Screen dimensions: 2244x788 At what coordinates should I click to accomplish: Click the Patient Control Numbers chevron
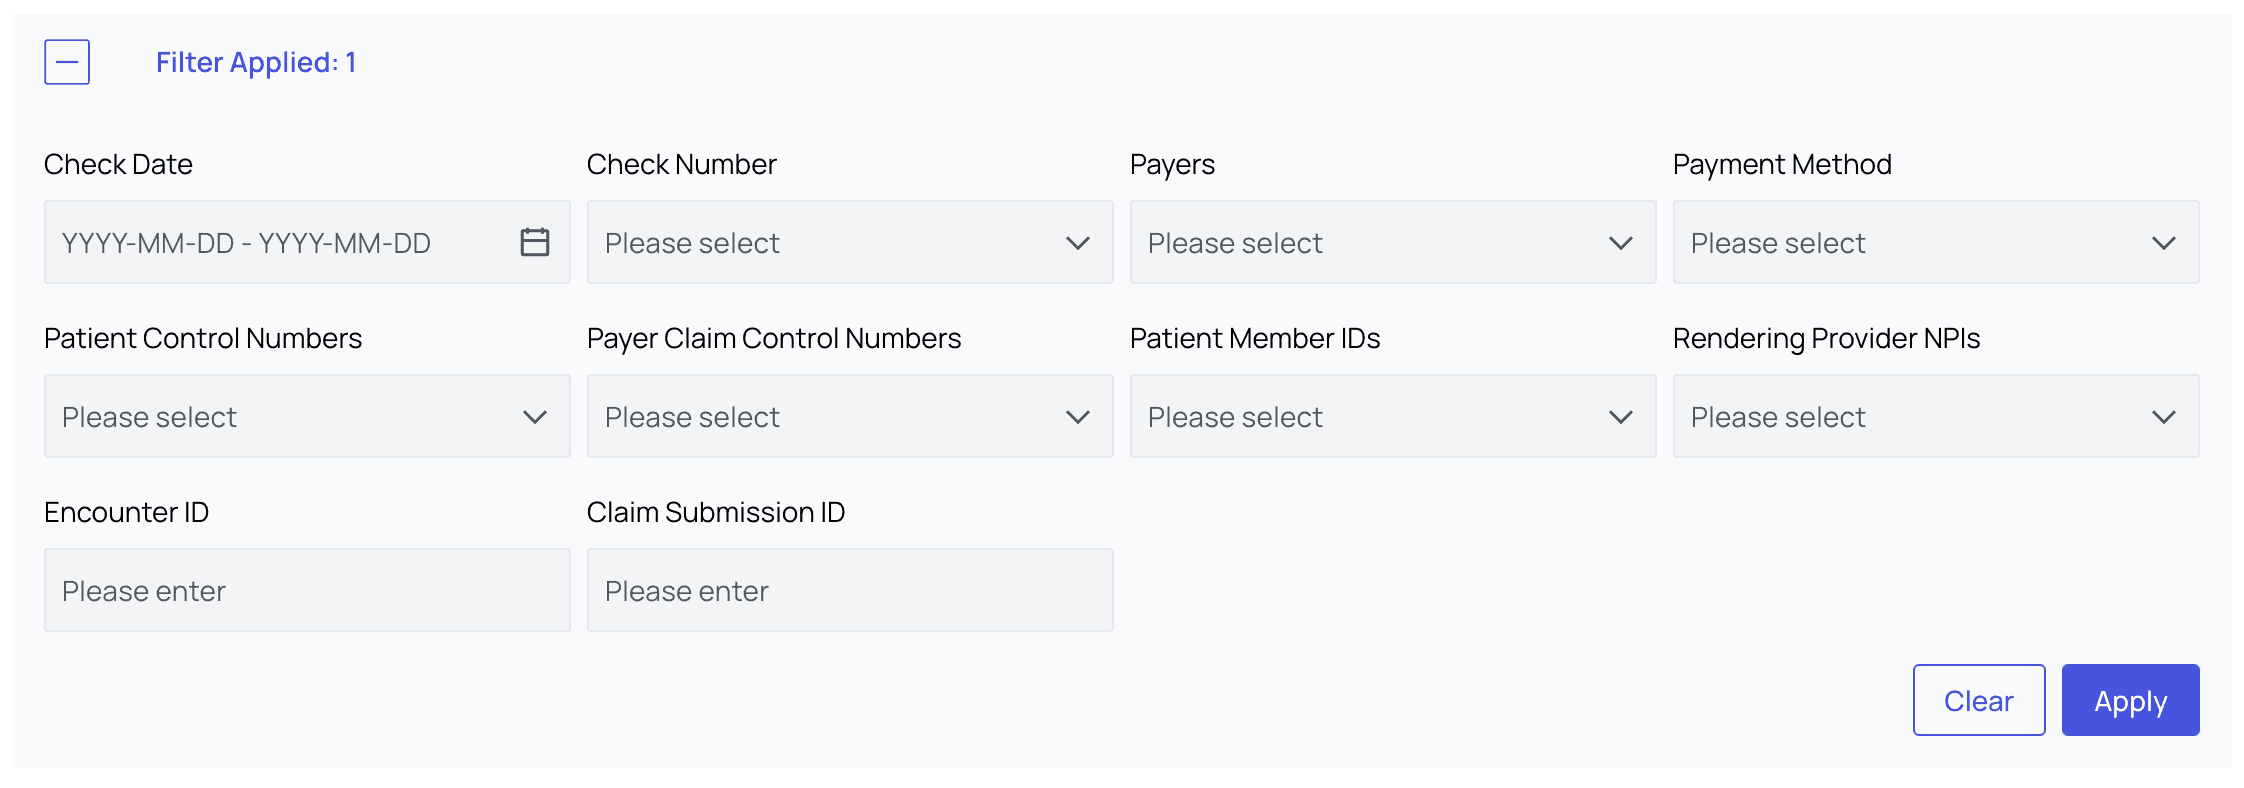pyautogui.click(x=535, y=417)
